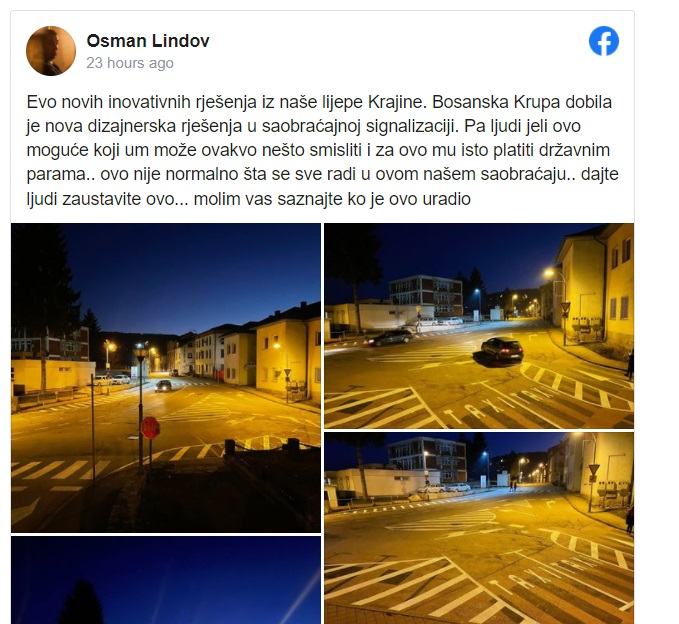Screen dimensions: 679x624
Task: Open the large photo with the stop sign
Action: coord(166,378)
